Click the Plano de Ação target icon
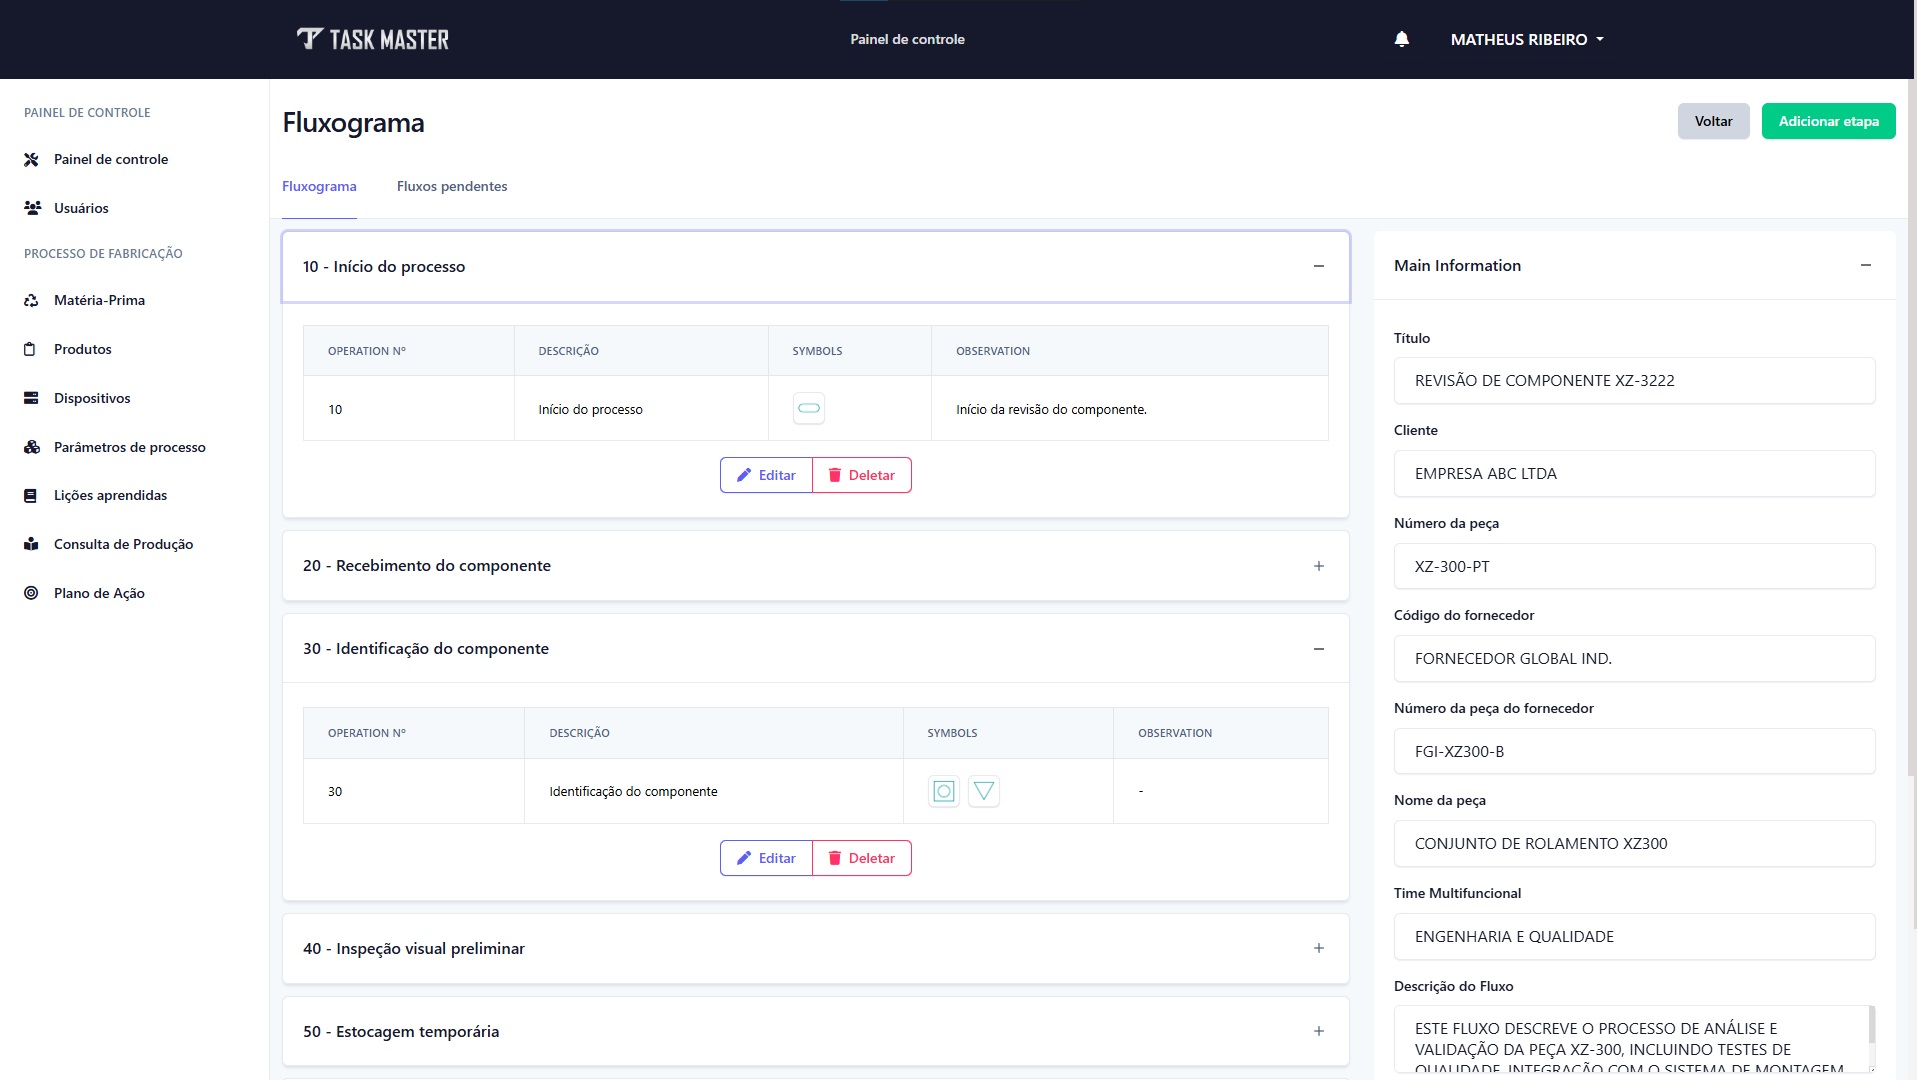Viewport: 1917px width, 1080px height. 32,593
